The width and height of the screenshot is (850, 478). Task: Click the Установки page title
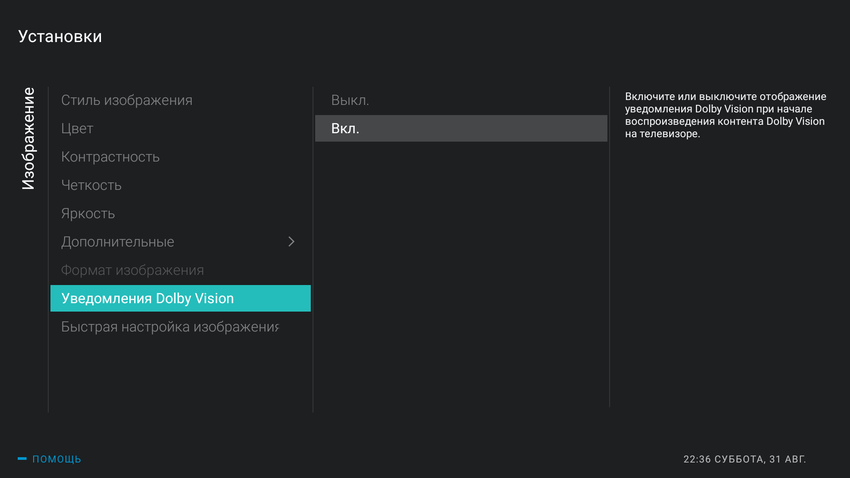(x=60, y=37)
